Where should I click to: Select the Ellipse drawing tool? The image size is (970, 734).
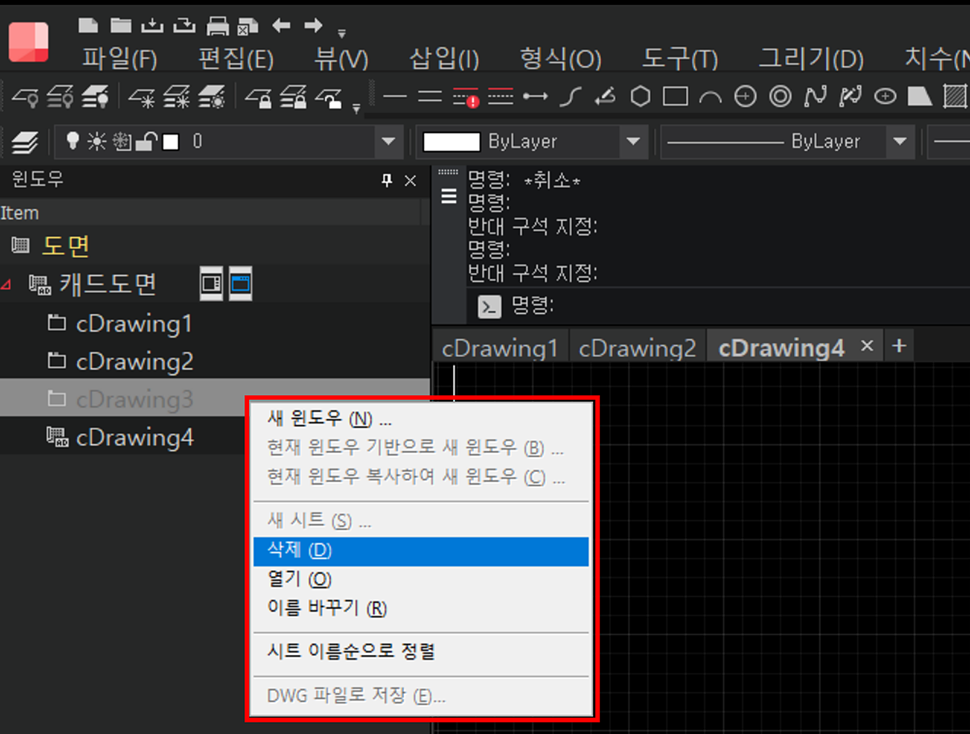pos(885,96)
